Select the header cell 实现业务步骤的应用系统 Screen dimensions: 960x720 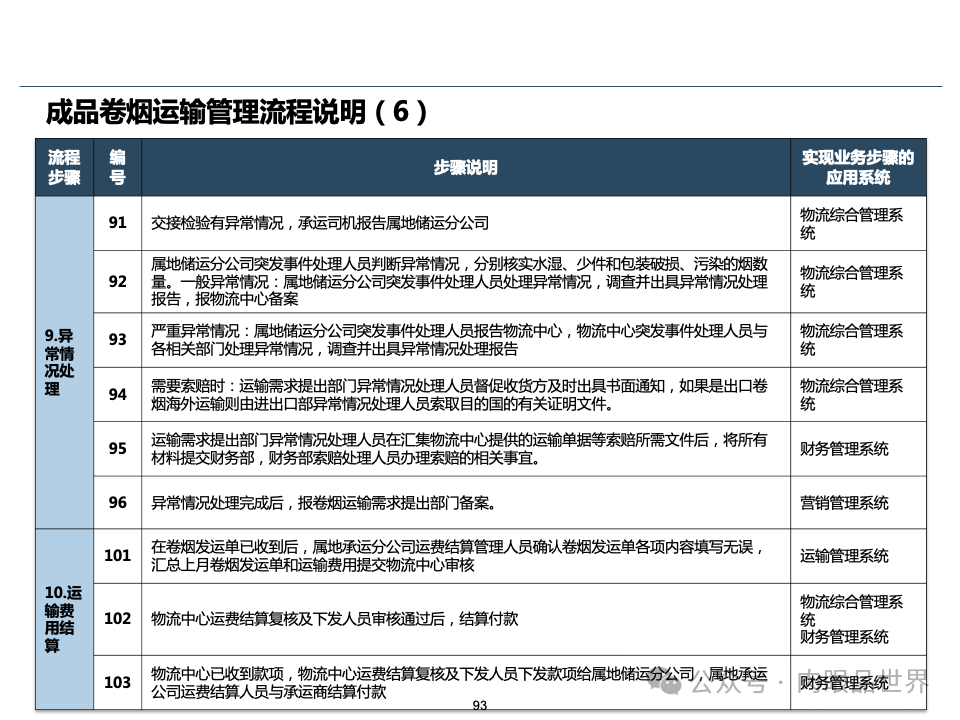858,167
